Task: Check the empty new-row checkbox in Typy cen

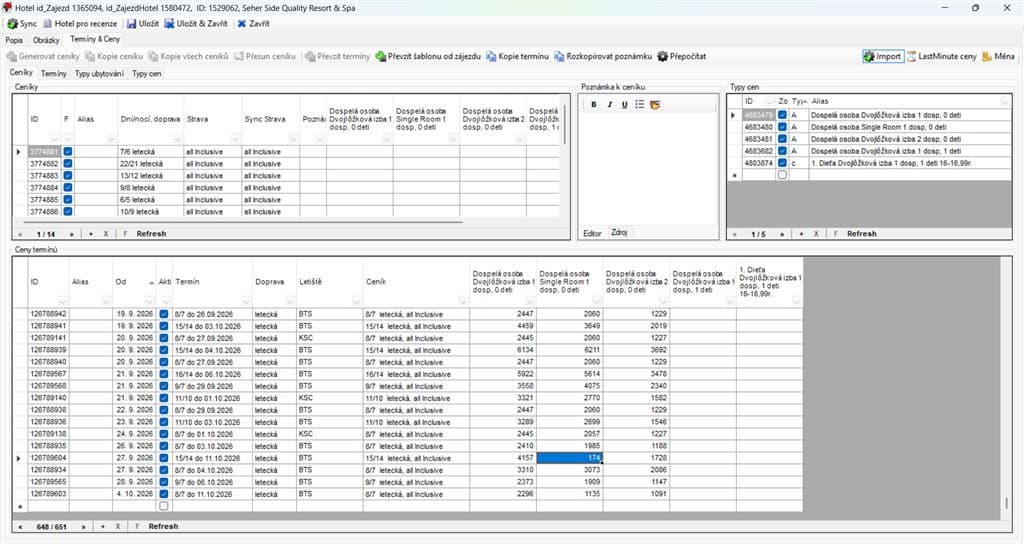Action: tap(782, 175)
